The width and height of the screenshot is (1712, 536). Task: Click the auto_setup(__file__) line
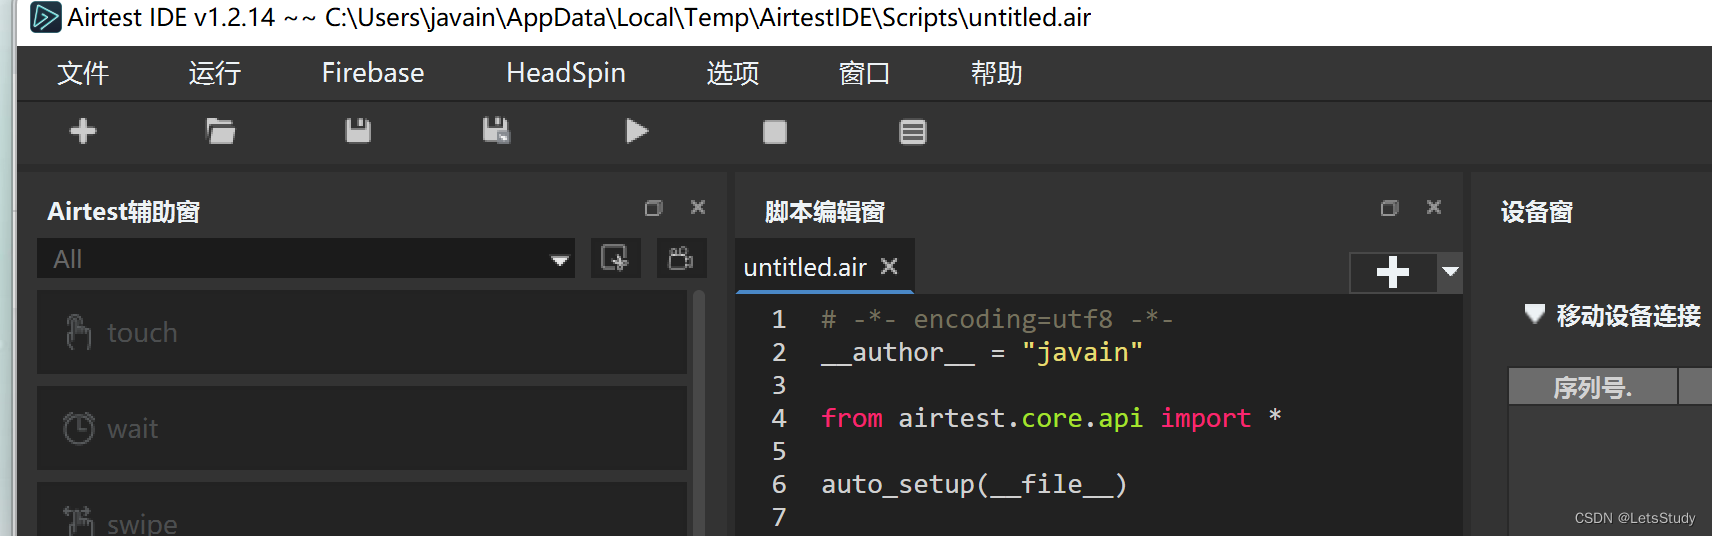pos(974,484)
